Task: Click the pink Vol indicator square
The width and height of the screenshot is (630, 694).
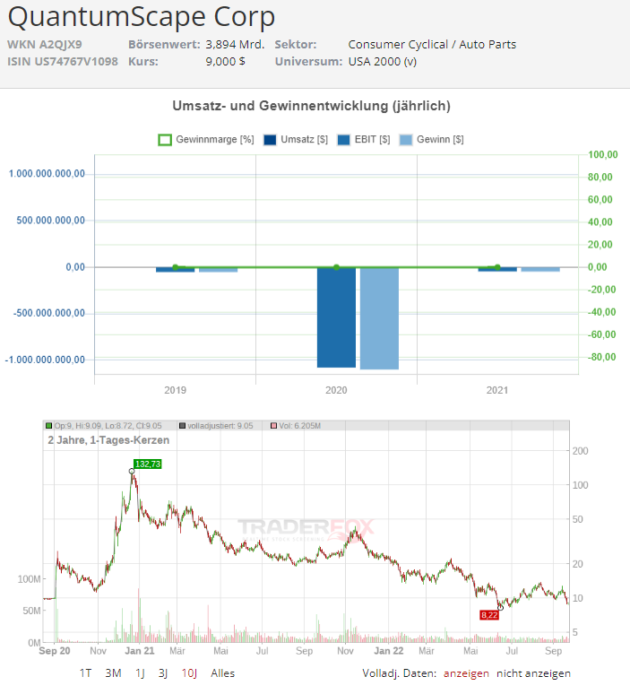Action: tap(274, 426)
